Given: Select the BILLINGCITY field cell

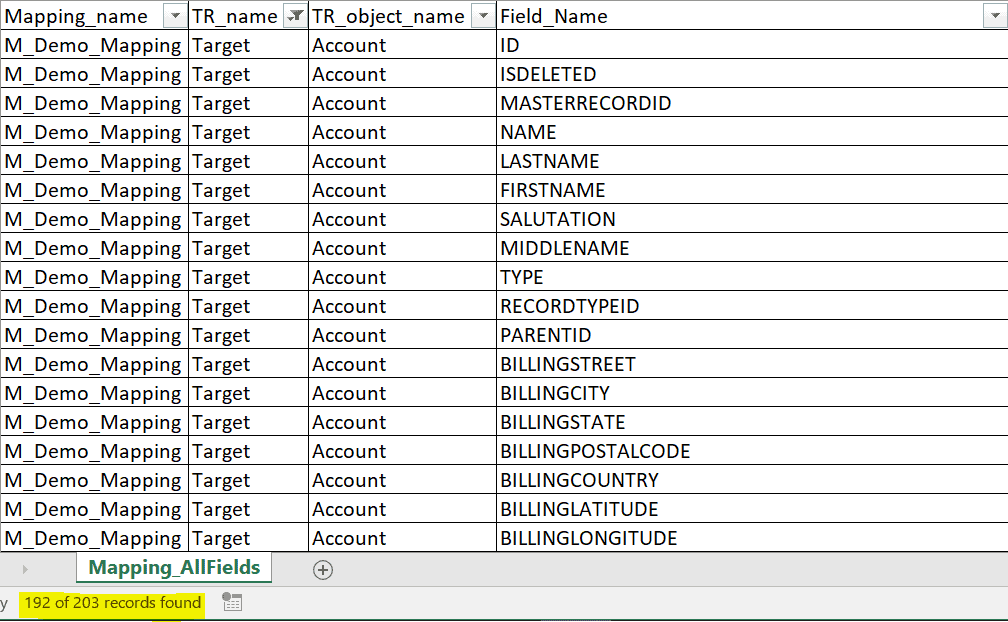Looking at the screenshot, I should [x=752, y=393].
